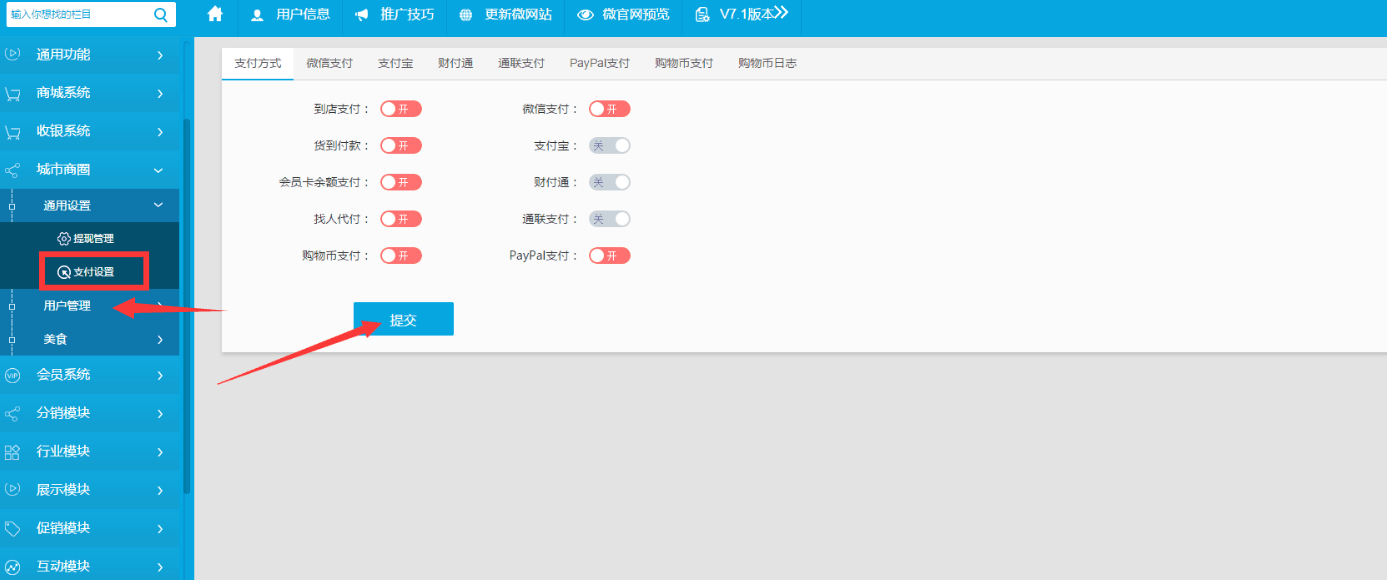Click the 用户信息 person icon

coord(258,15)
